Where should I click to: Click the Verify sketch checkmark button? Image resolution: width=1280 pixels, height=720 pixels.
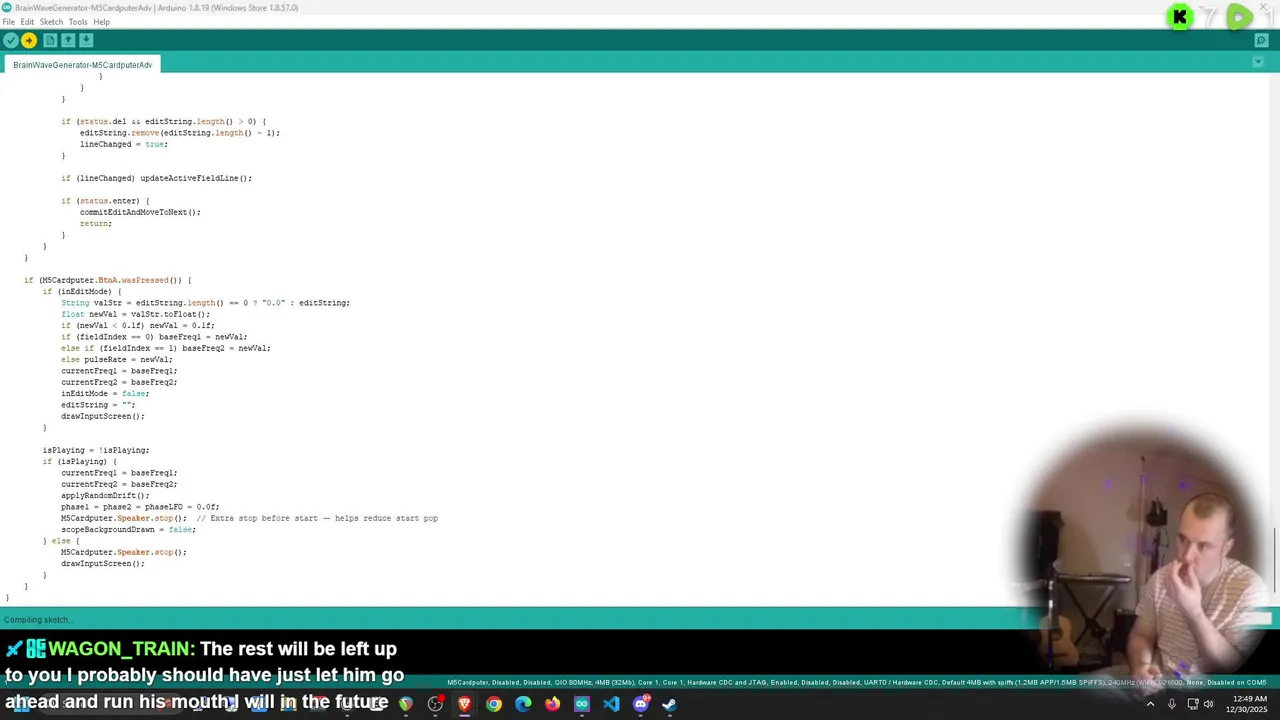[10, 40]
